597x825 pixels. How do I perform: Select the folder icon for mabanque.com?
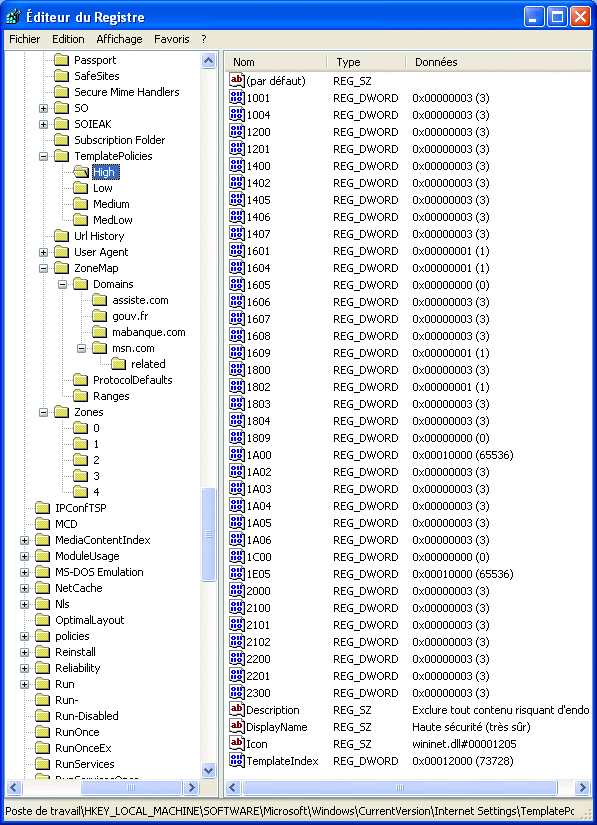[x=99, y=332]
